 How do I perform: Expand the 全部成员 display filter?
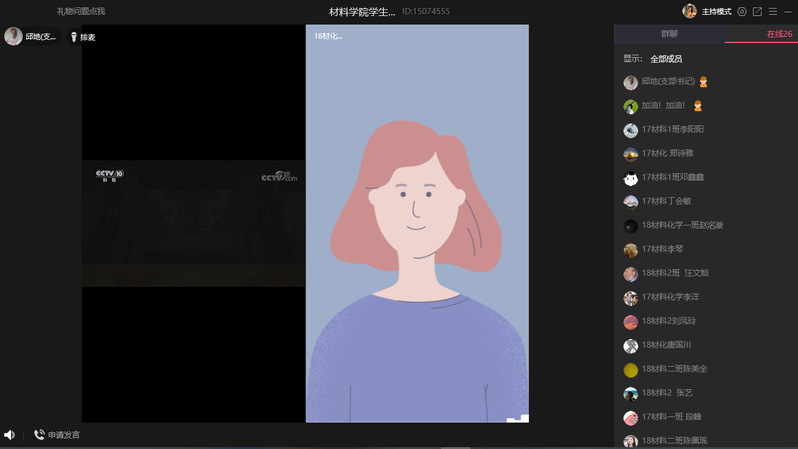(666, 59)
